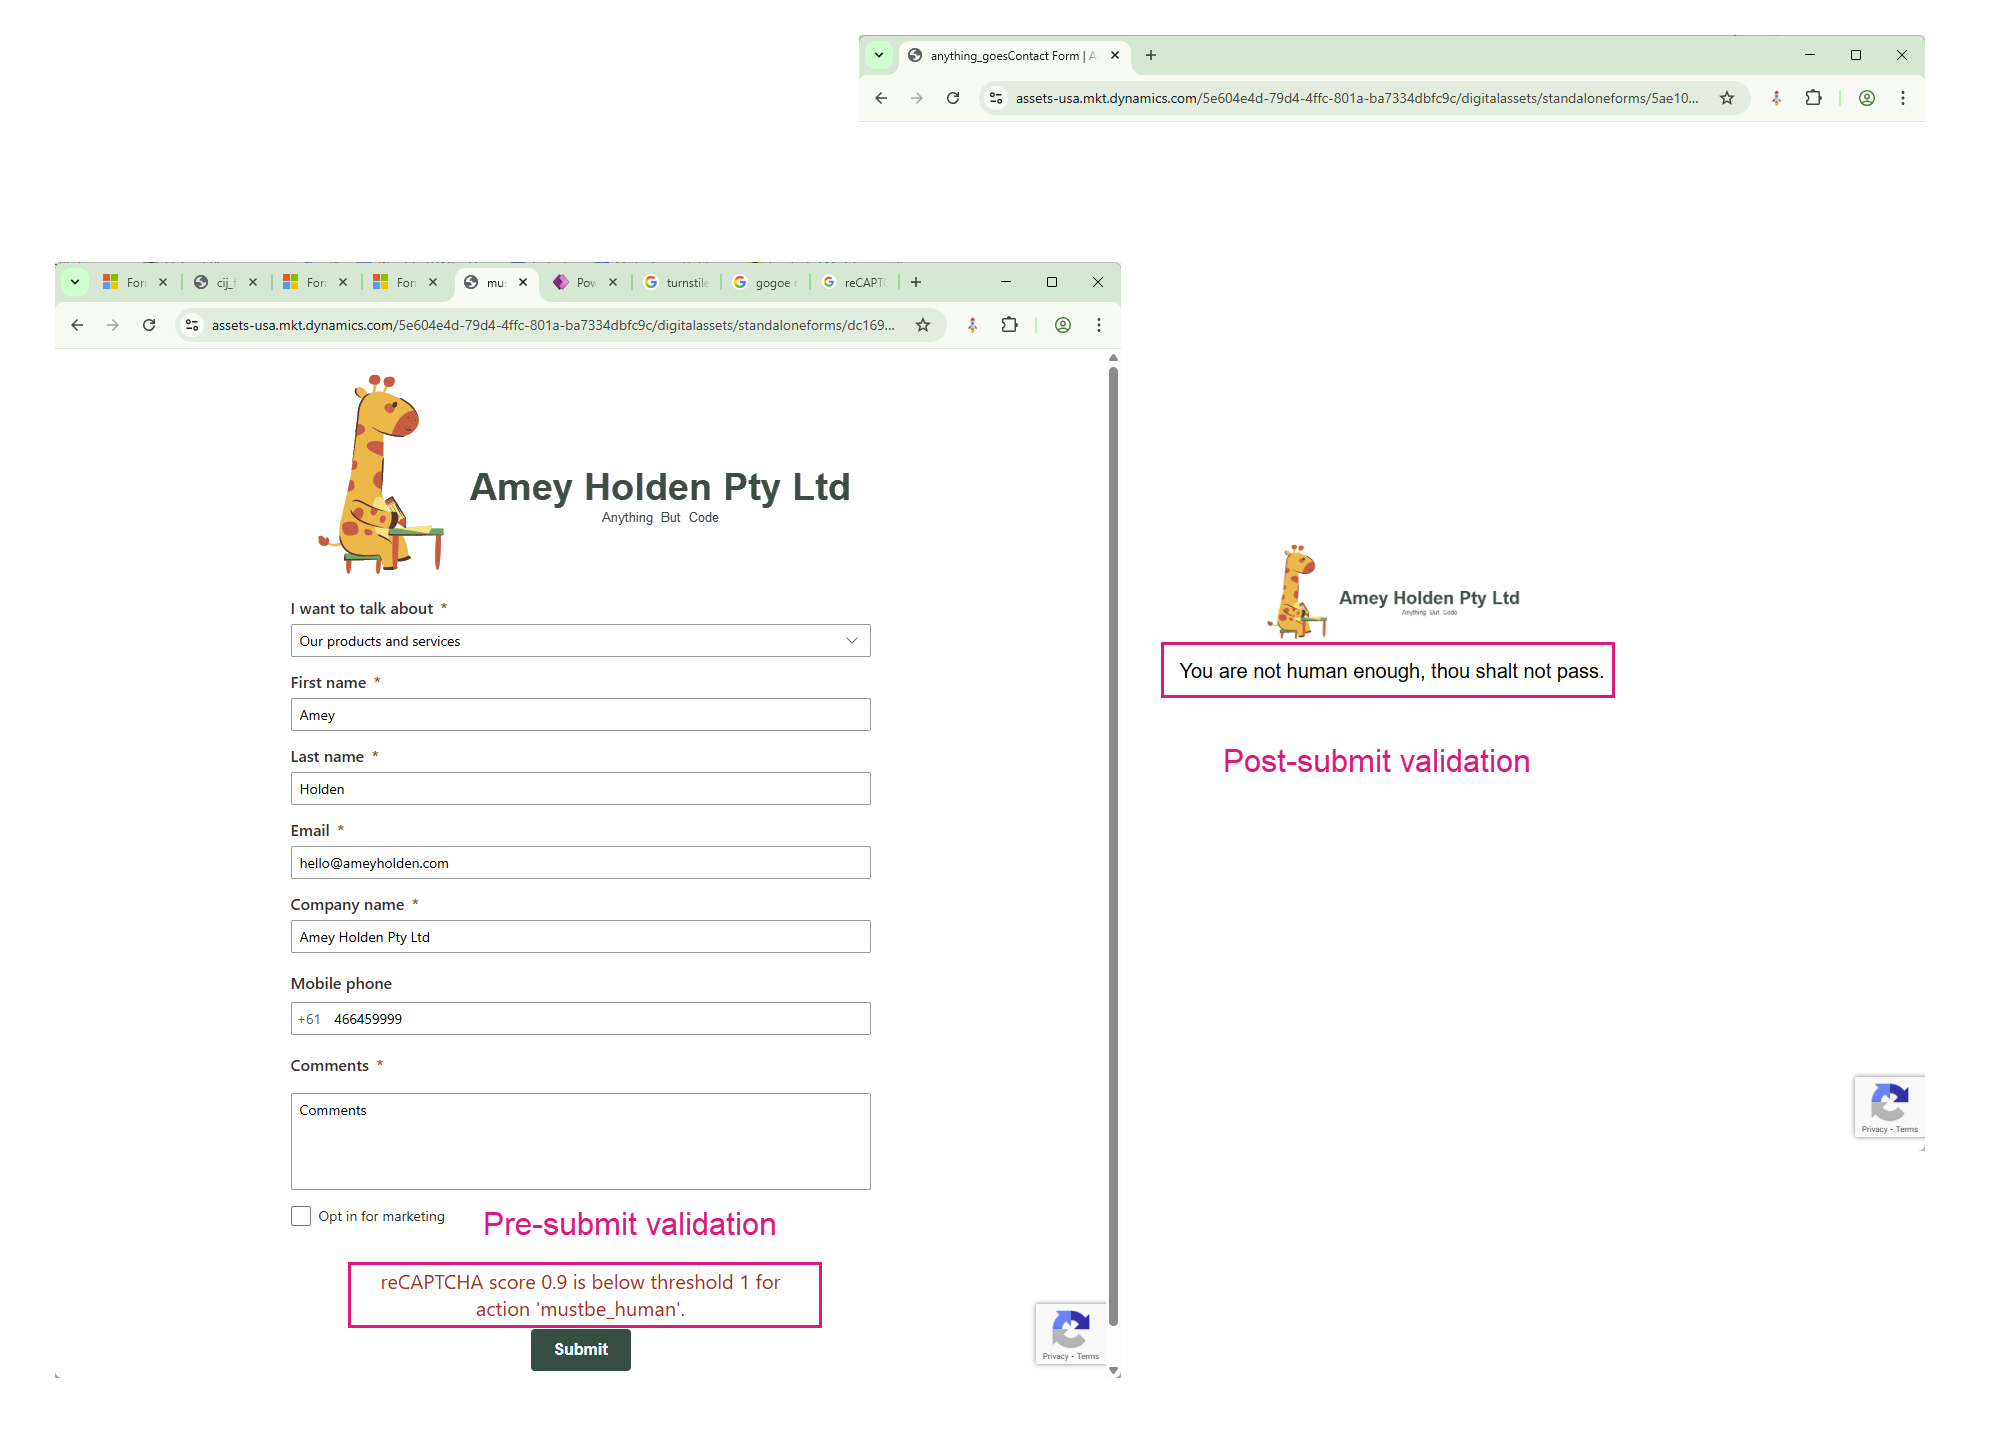Image resolution: width=2016 pixels, height=1436 pixels.
Task: Bookmark rear window page with star icon
Action: click(x=1727, y=98)
